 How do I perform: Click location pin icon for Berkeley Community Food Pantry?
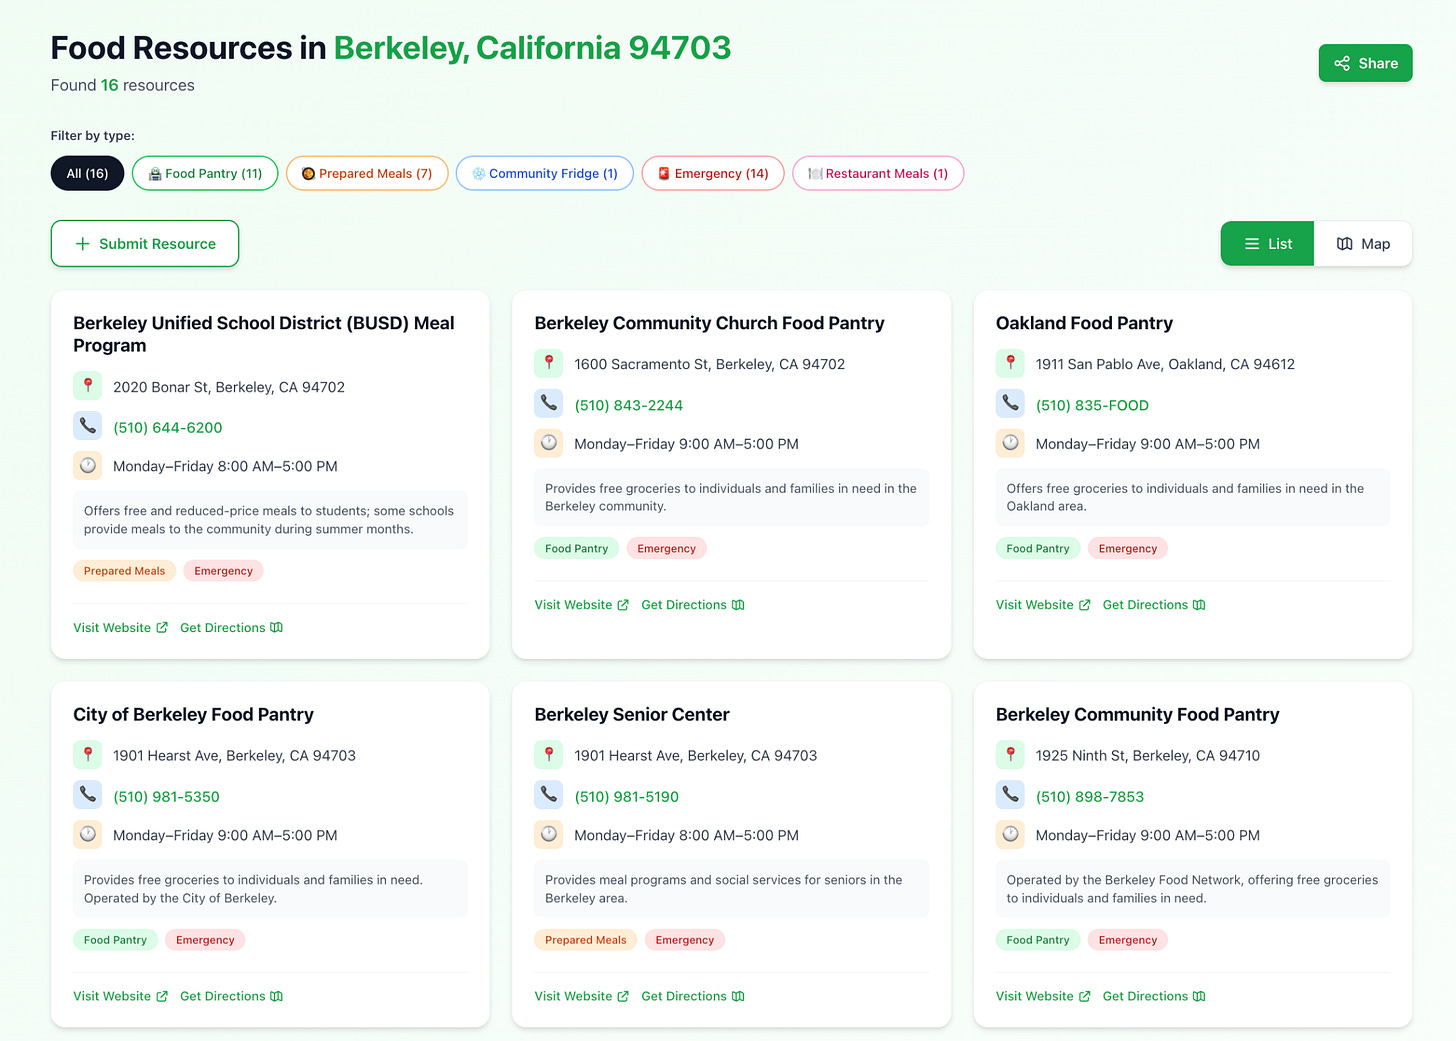1010,755
